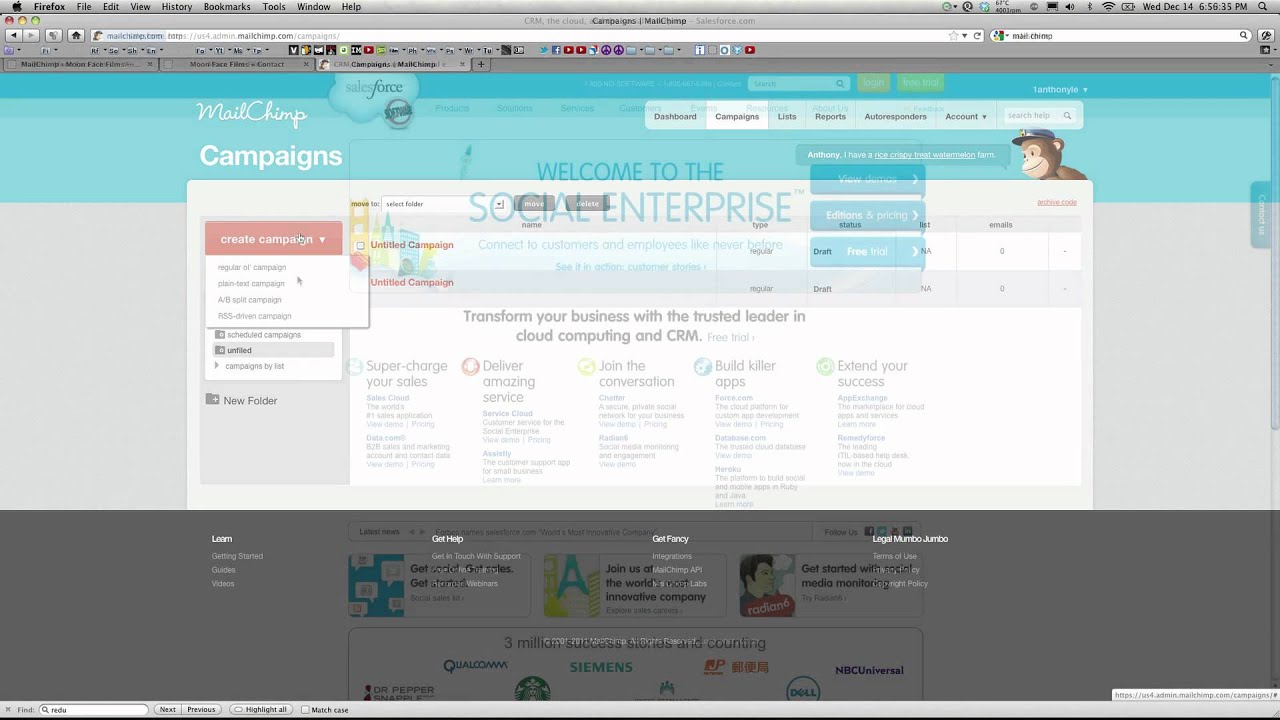Open the Tools menu
Viewport: 1280px width, 720px height.
274,7
